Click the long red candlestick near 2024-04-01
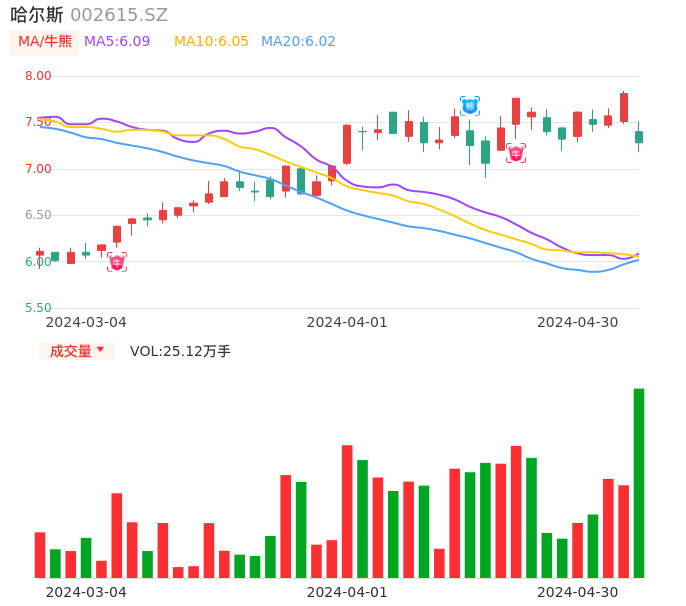The width and height of the screenshot is (686, 606). (347, 144)
